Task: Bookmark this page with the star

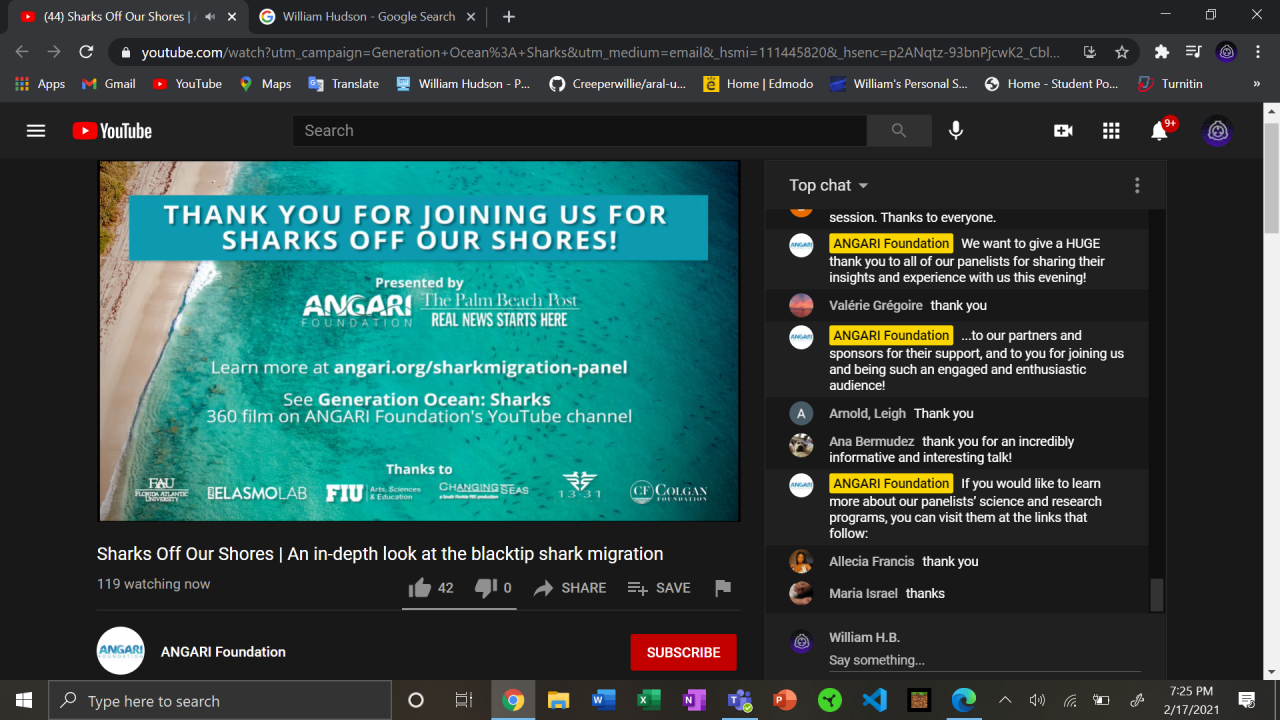Action: click(x=1122, y=52)
